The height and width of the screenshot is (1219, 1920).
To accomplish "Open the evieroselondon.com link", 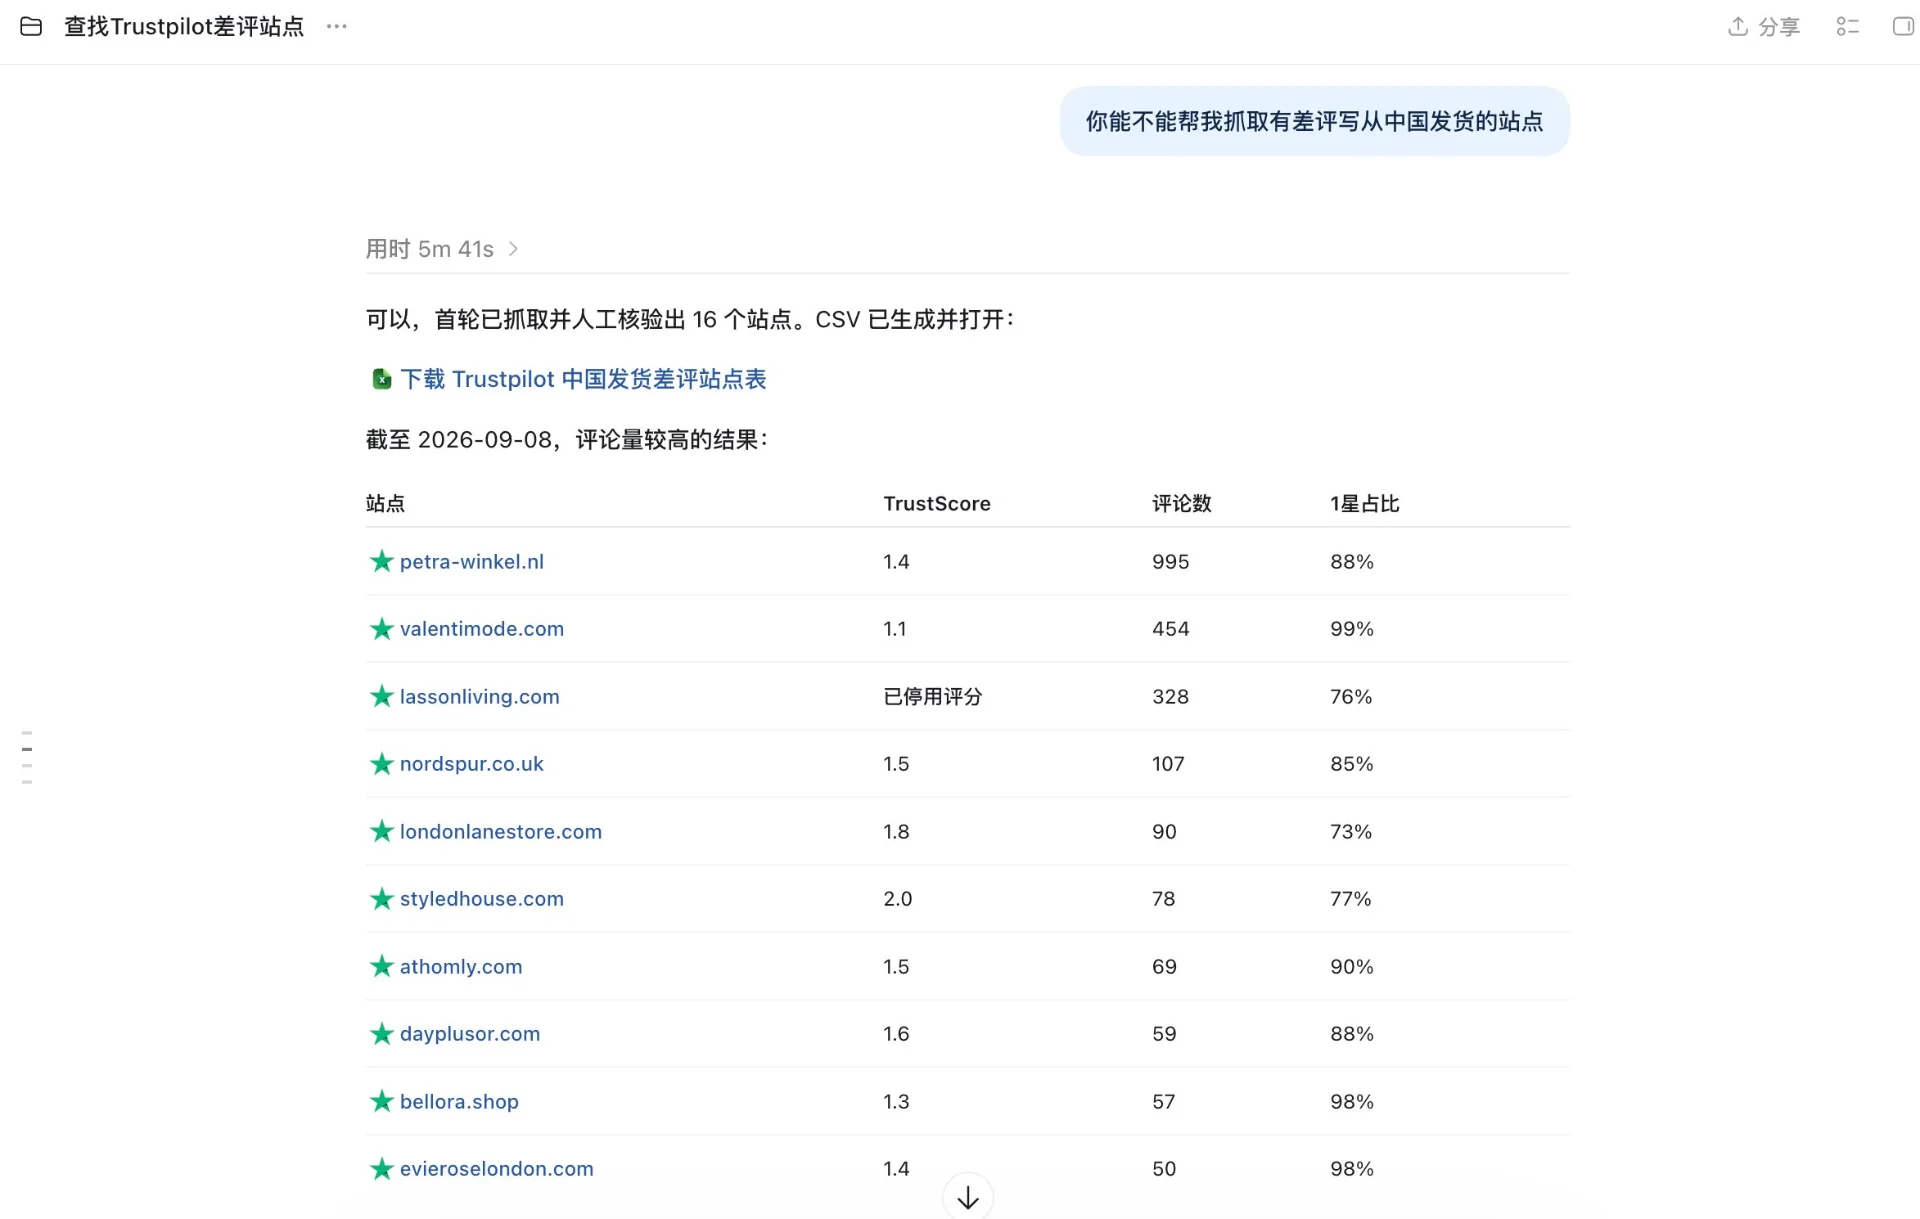I will (497, 1169).
